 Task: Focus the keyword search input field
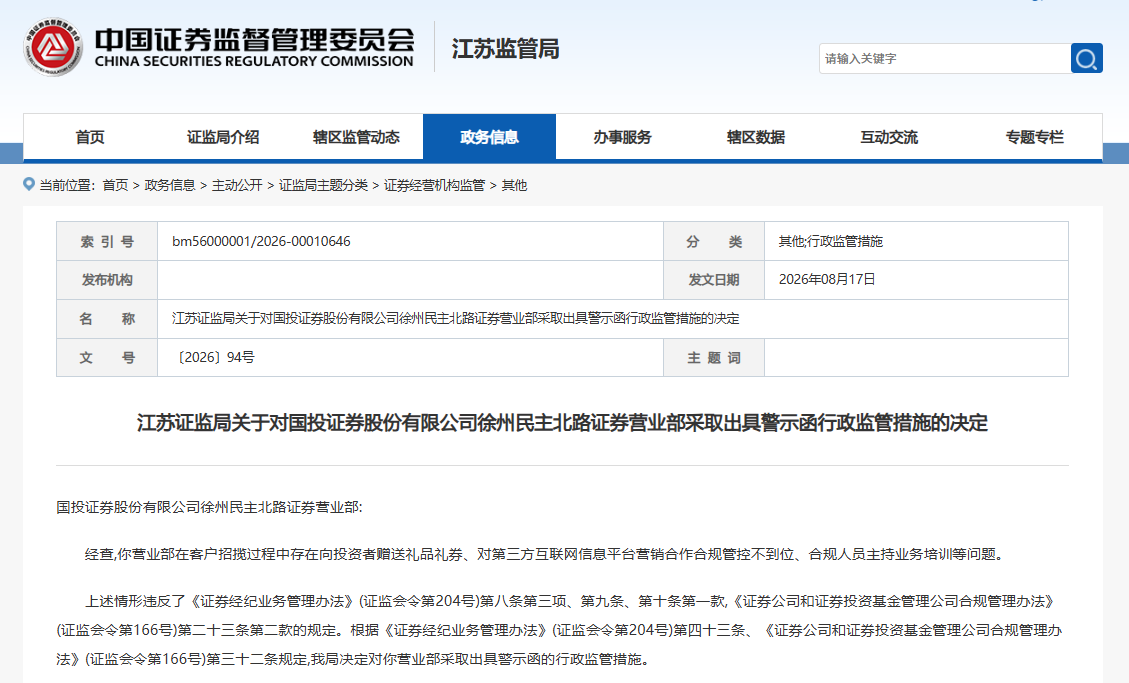[x=945, y=58]
